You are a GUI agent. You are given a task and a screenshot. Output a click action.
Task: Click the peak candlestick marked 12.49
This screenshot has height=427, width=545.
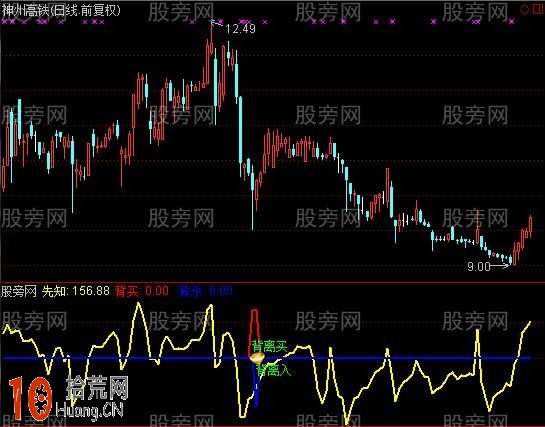click(x=211, y=39)
